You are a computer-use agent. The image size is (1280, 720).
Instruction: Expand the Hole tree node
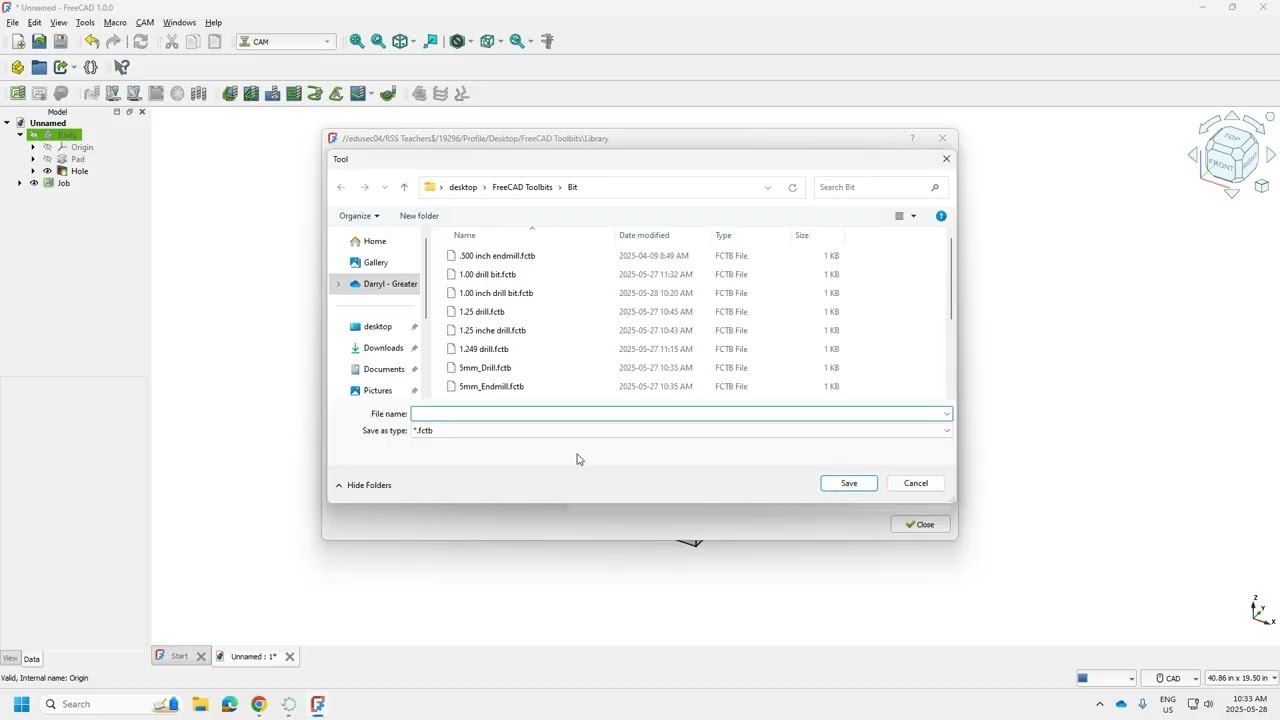[33, 171]
